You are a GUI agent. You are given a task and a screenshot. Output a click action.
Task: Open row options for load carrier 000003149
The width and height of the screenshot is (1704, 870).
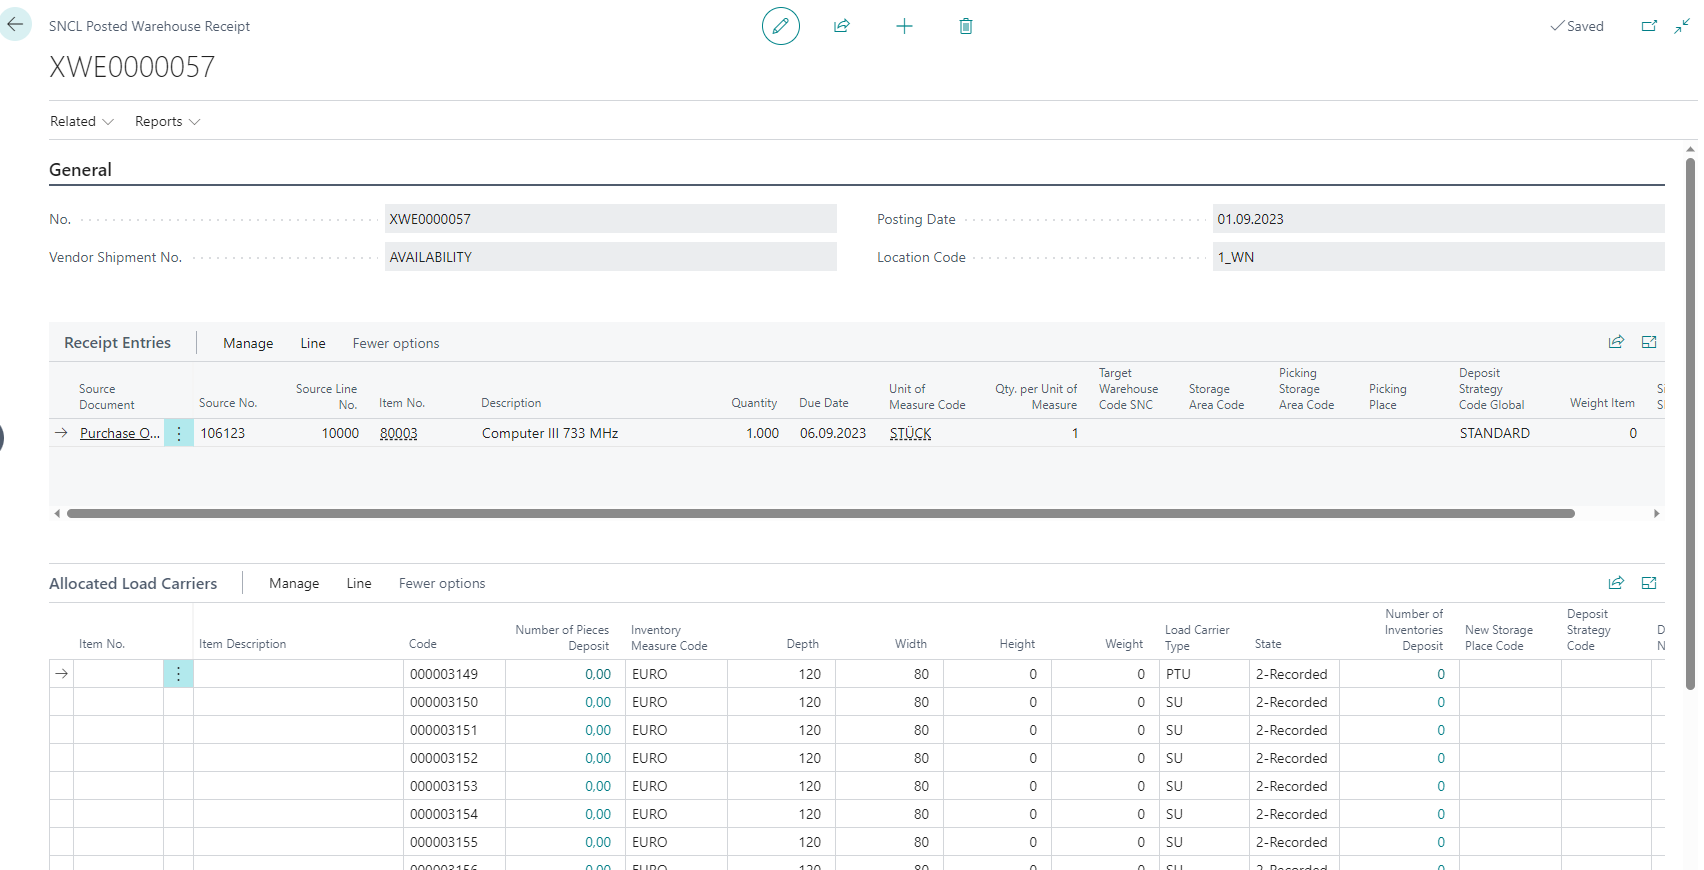click(179, 674)
